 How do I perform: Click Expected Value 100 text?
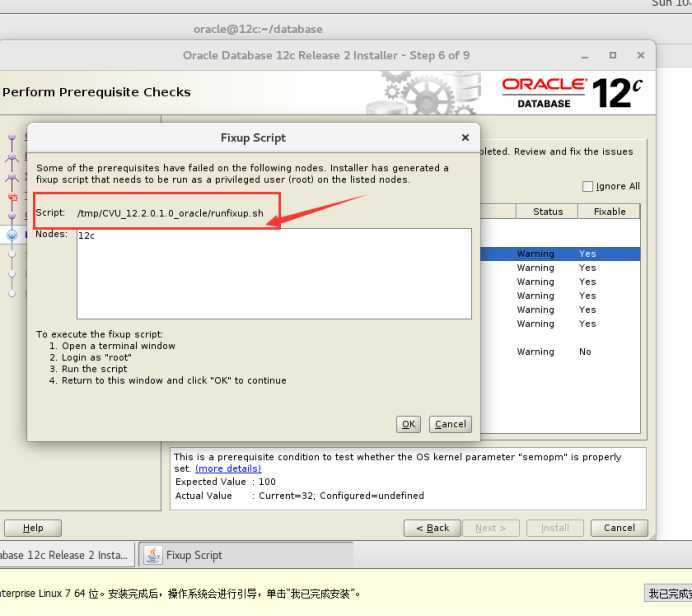pos(226,481)
